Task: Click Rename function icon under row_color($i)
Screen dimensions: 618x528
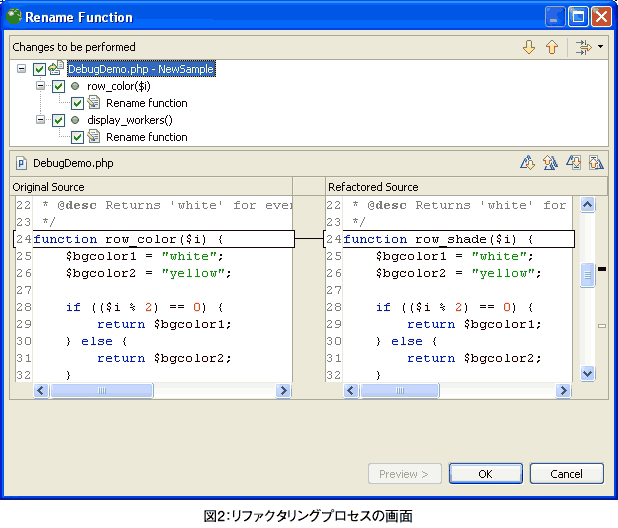Action: tap(93, 103)
